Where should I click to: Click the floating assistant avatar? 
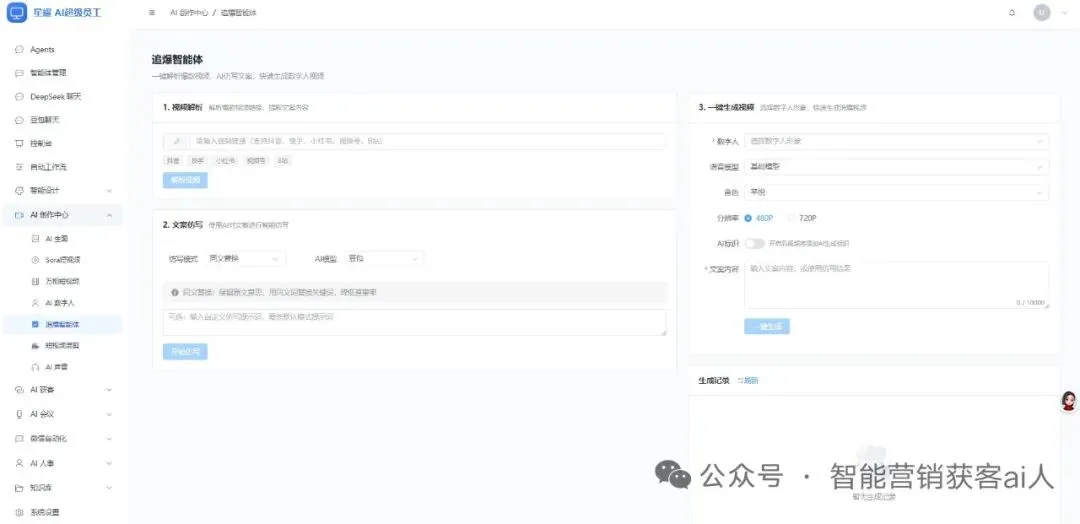pos(1068,401)
